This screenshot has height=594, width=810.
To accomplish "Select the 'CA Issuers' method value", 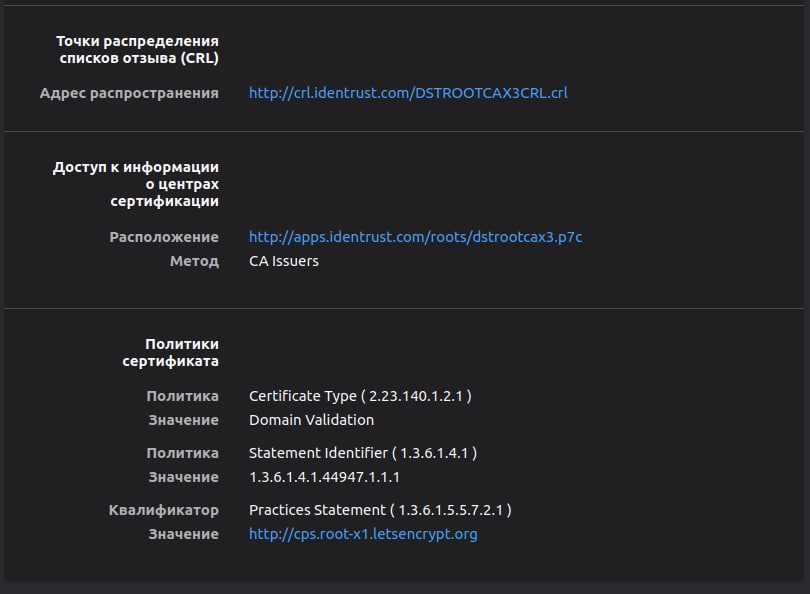I will (x=284, y=261).
